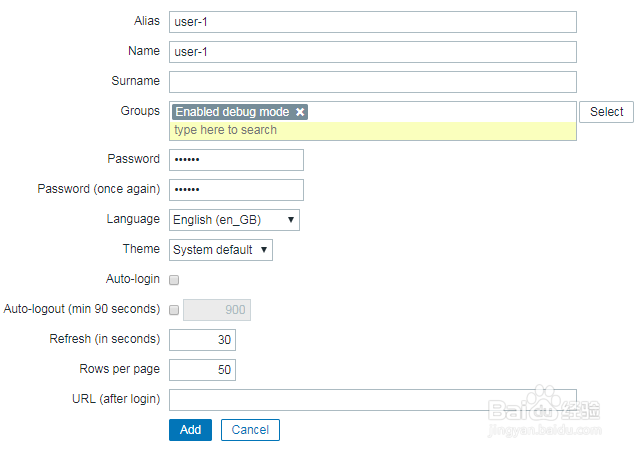Click into the Name text field

point(373,52)
